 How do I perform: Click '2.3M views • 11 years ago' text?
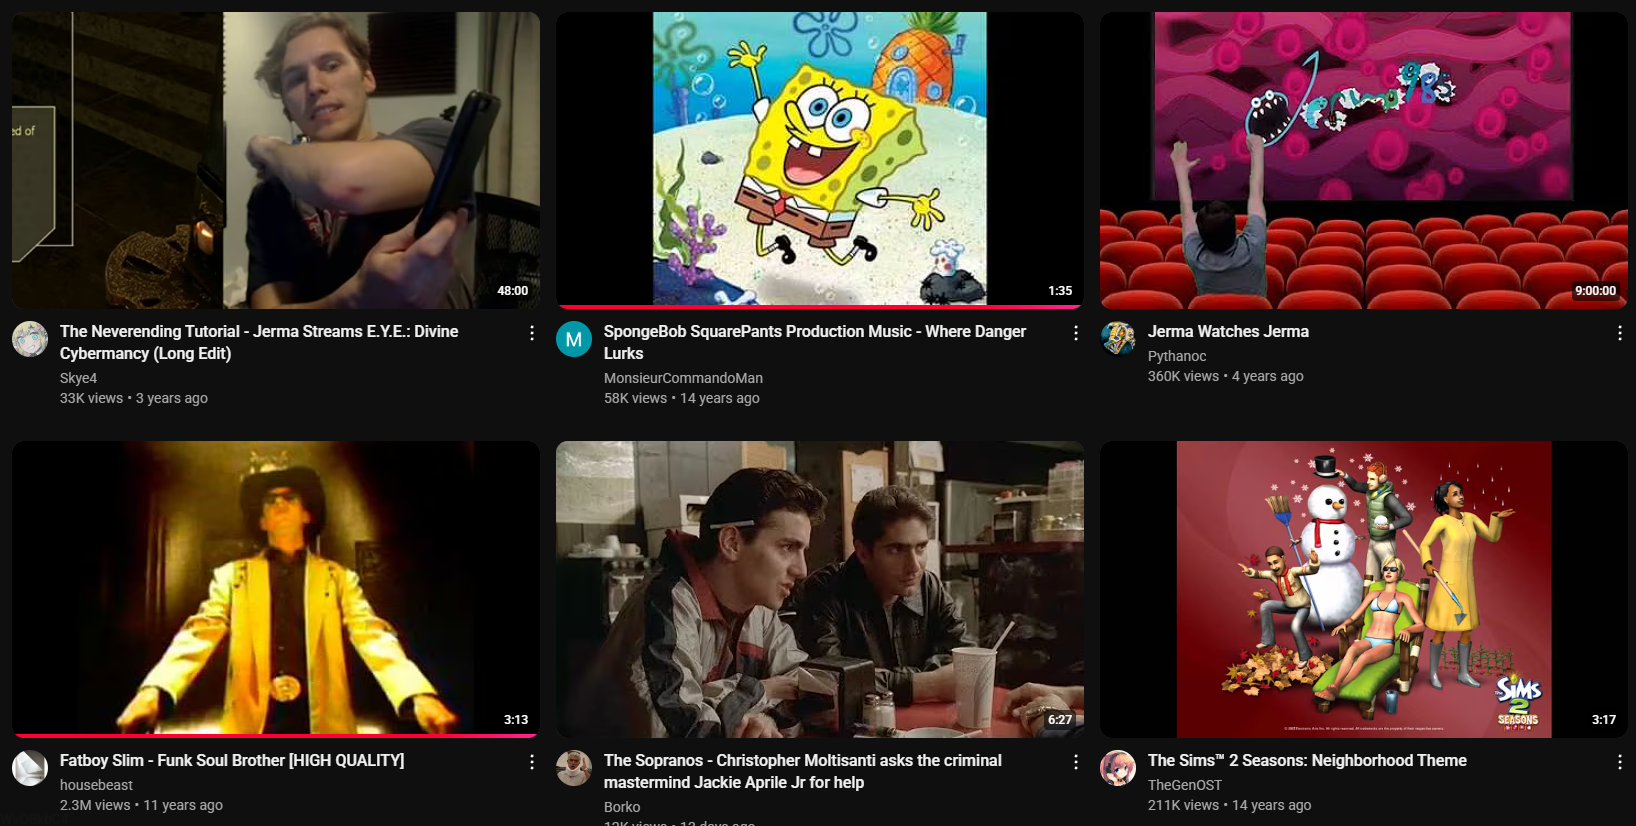[141, 805]
